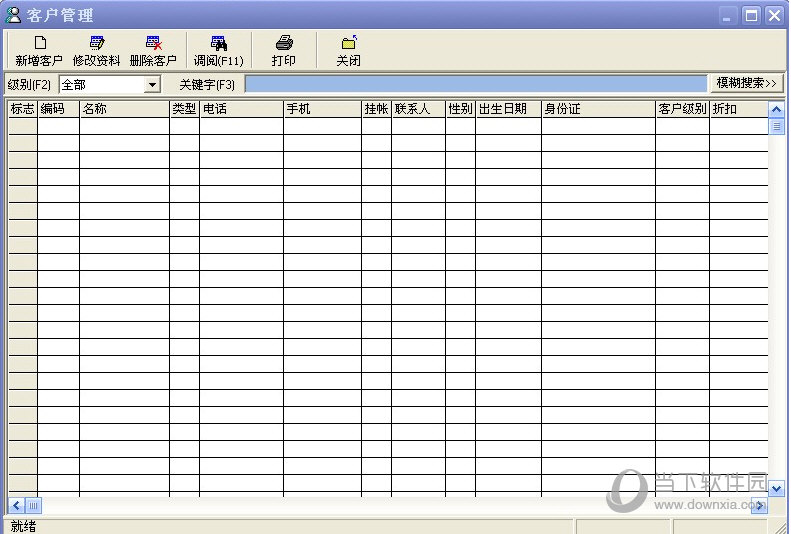791x534 pixels.
Task: Click the horizontal scrollbar thumb
Action: (33, 505)
